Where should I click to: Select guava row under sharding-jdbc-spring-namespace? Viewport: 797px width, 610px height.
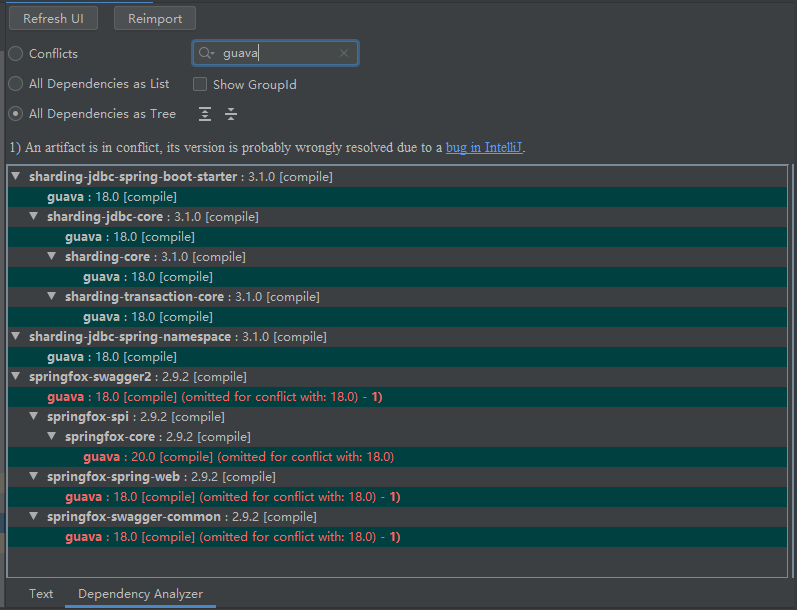coord(397,357)
